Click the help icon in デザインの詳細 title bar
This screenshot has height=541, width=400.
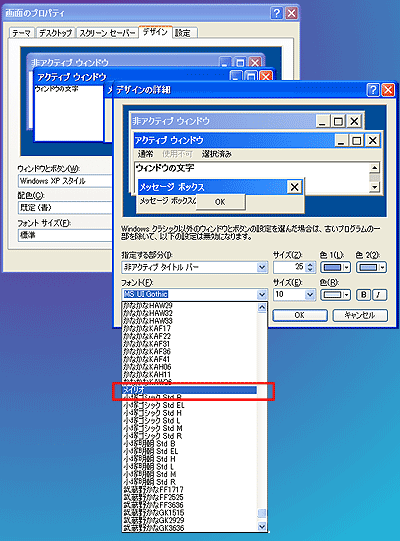373,90
